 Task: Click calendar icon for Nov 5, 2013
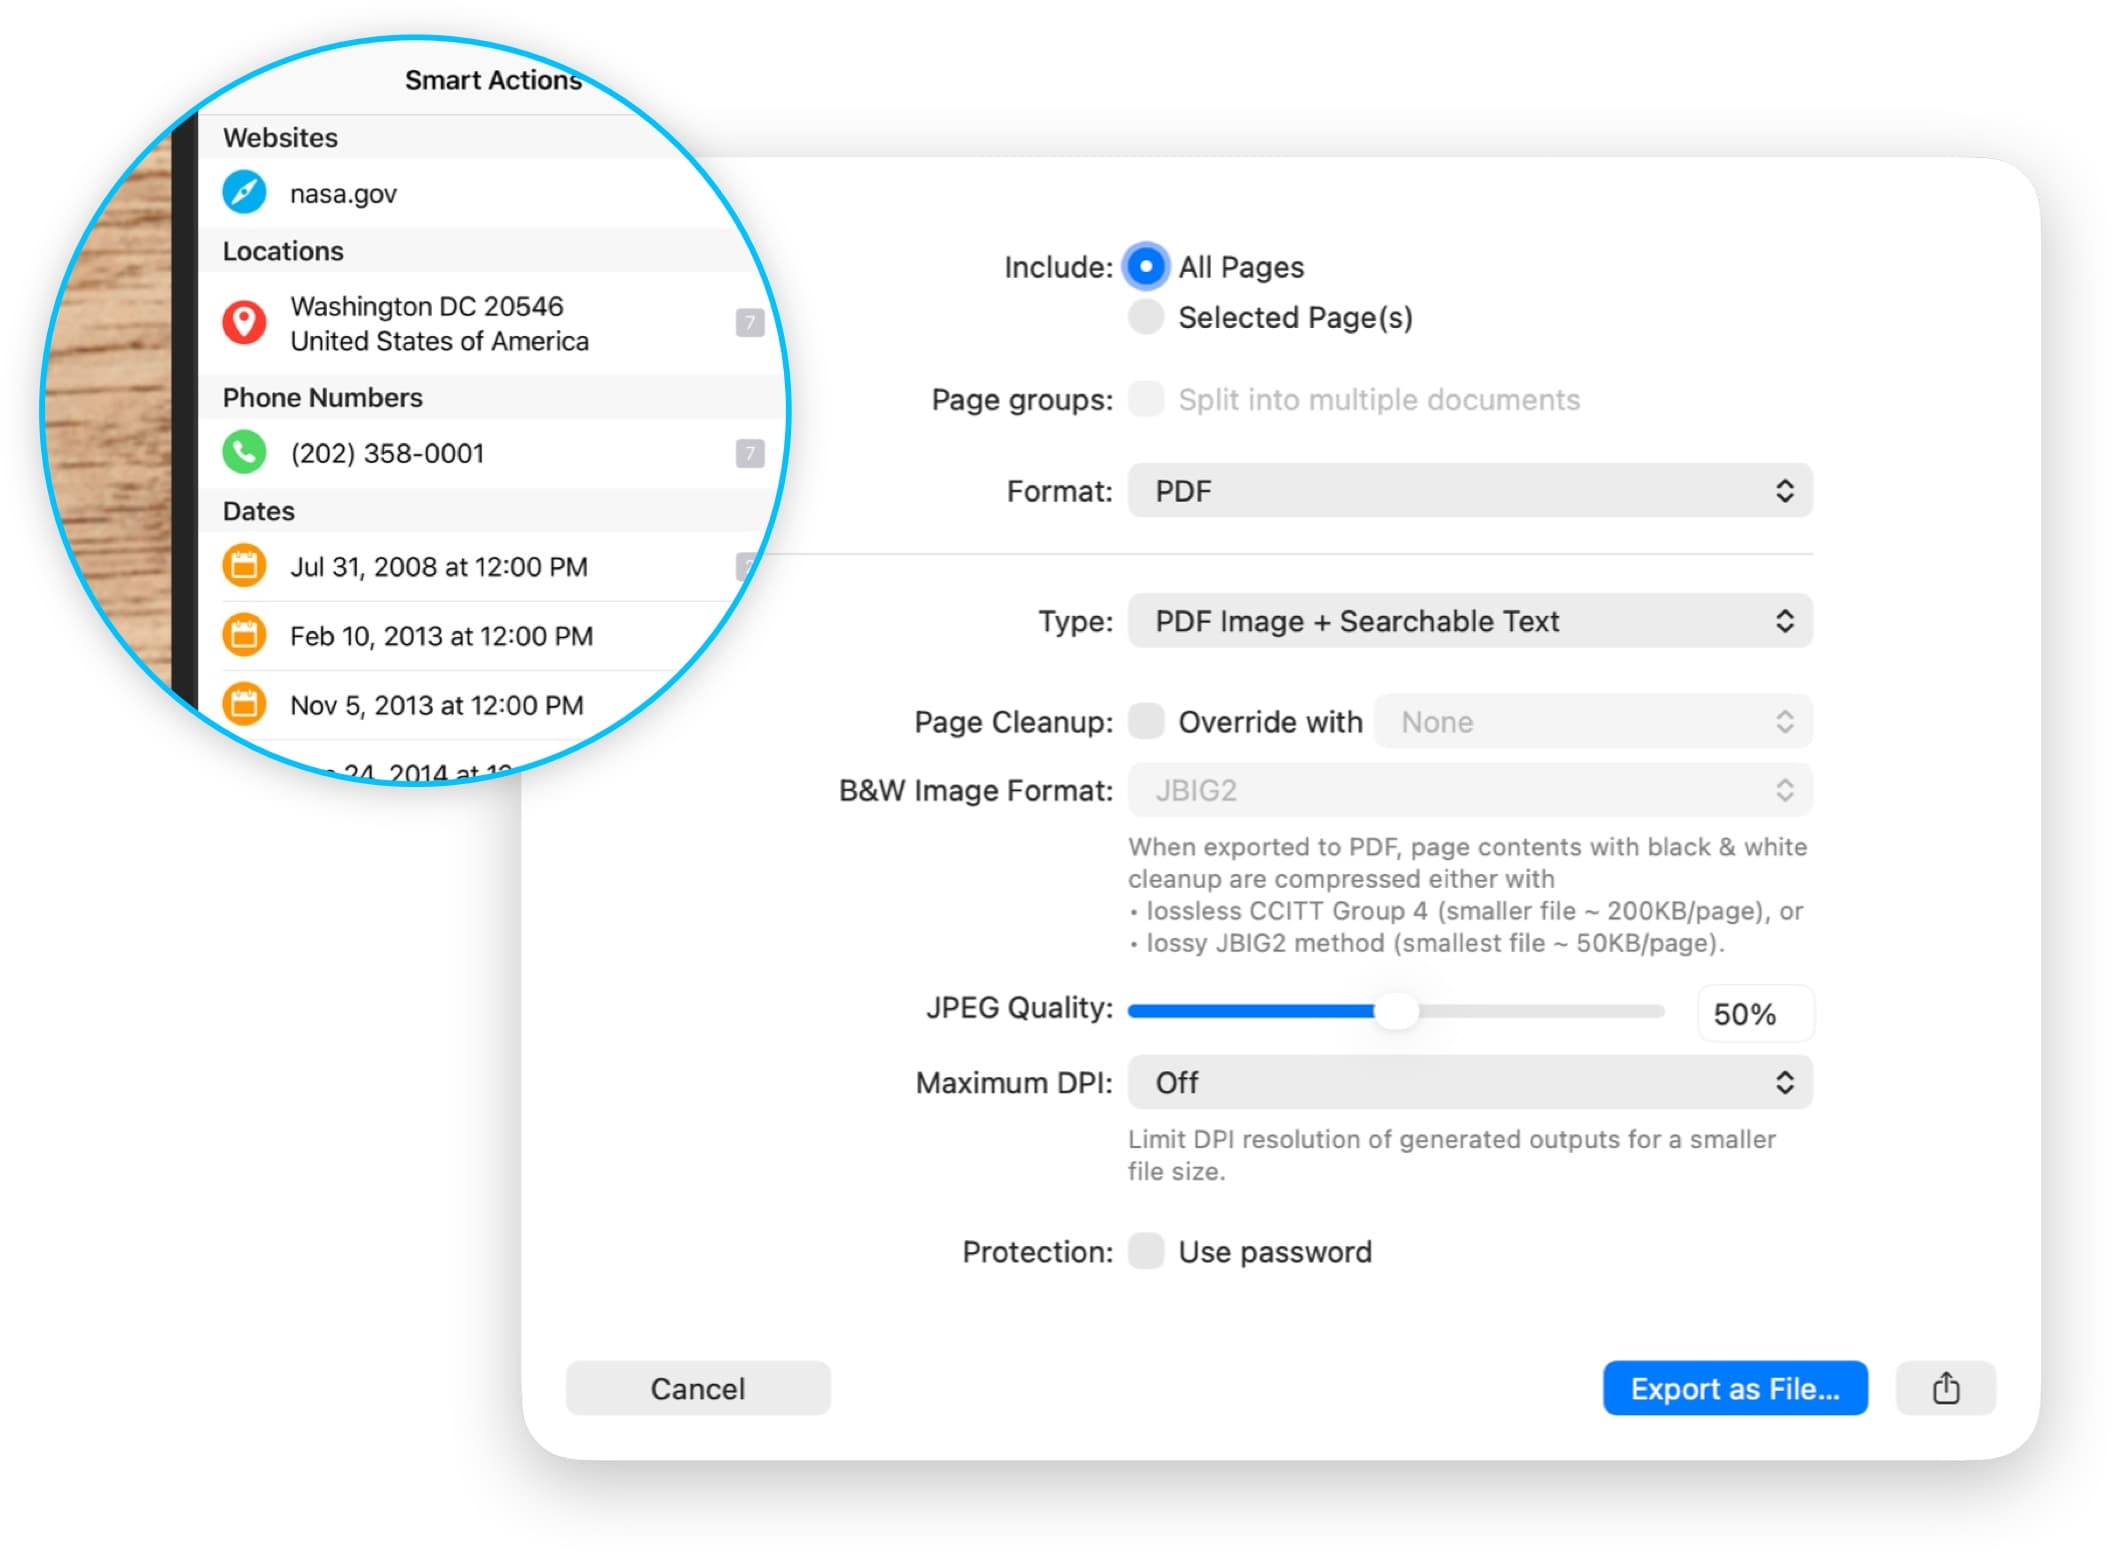click(244, 704)
